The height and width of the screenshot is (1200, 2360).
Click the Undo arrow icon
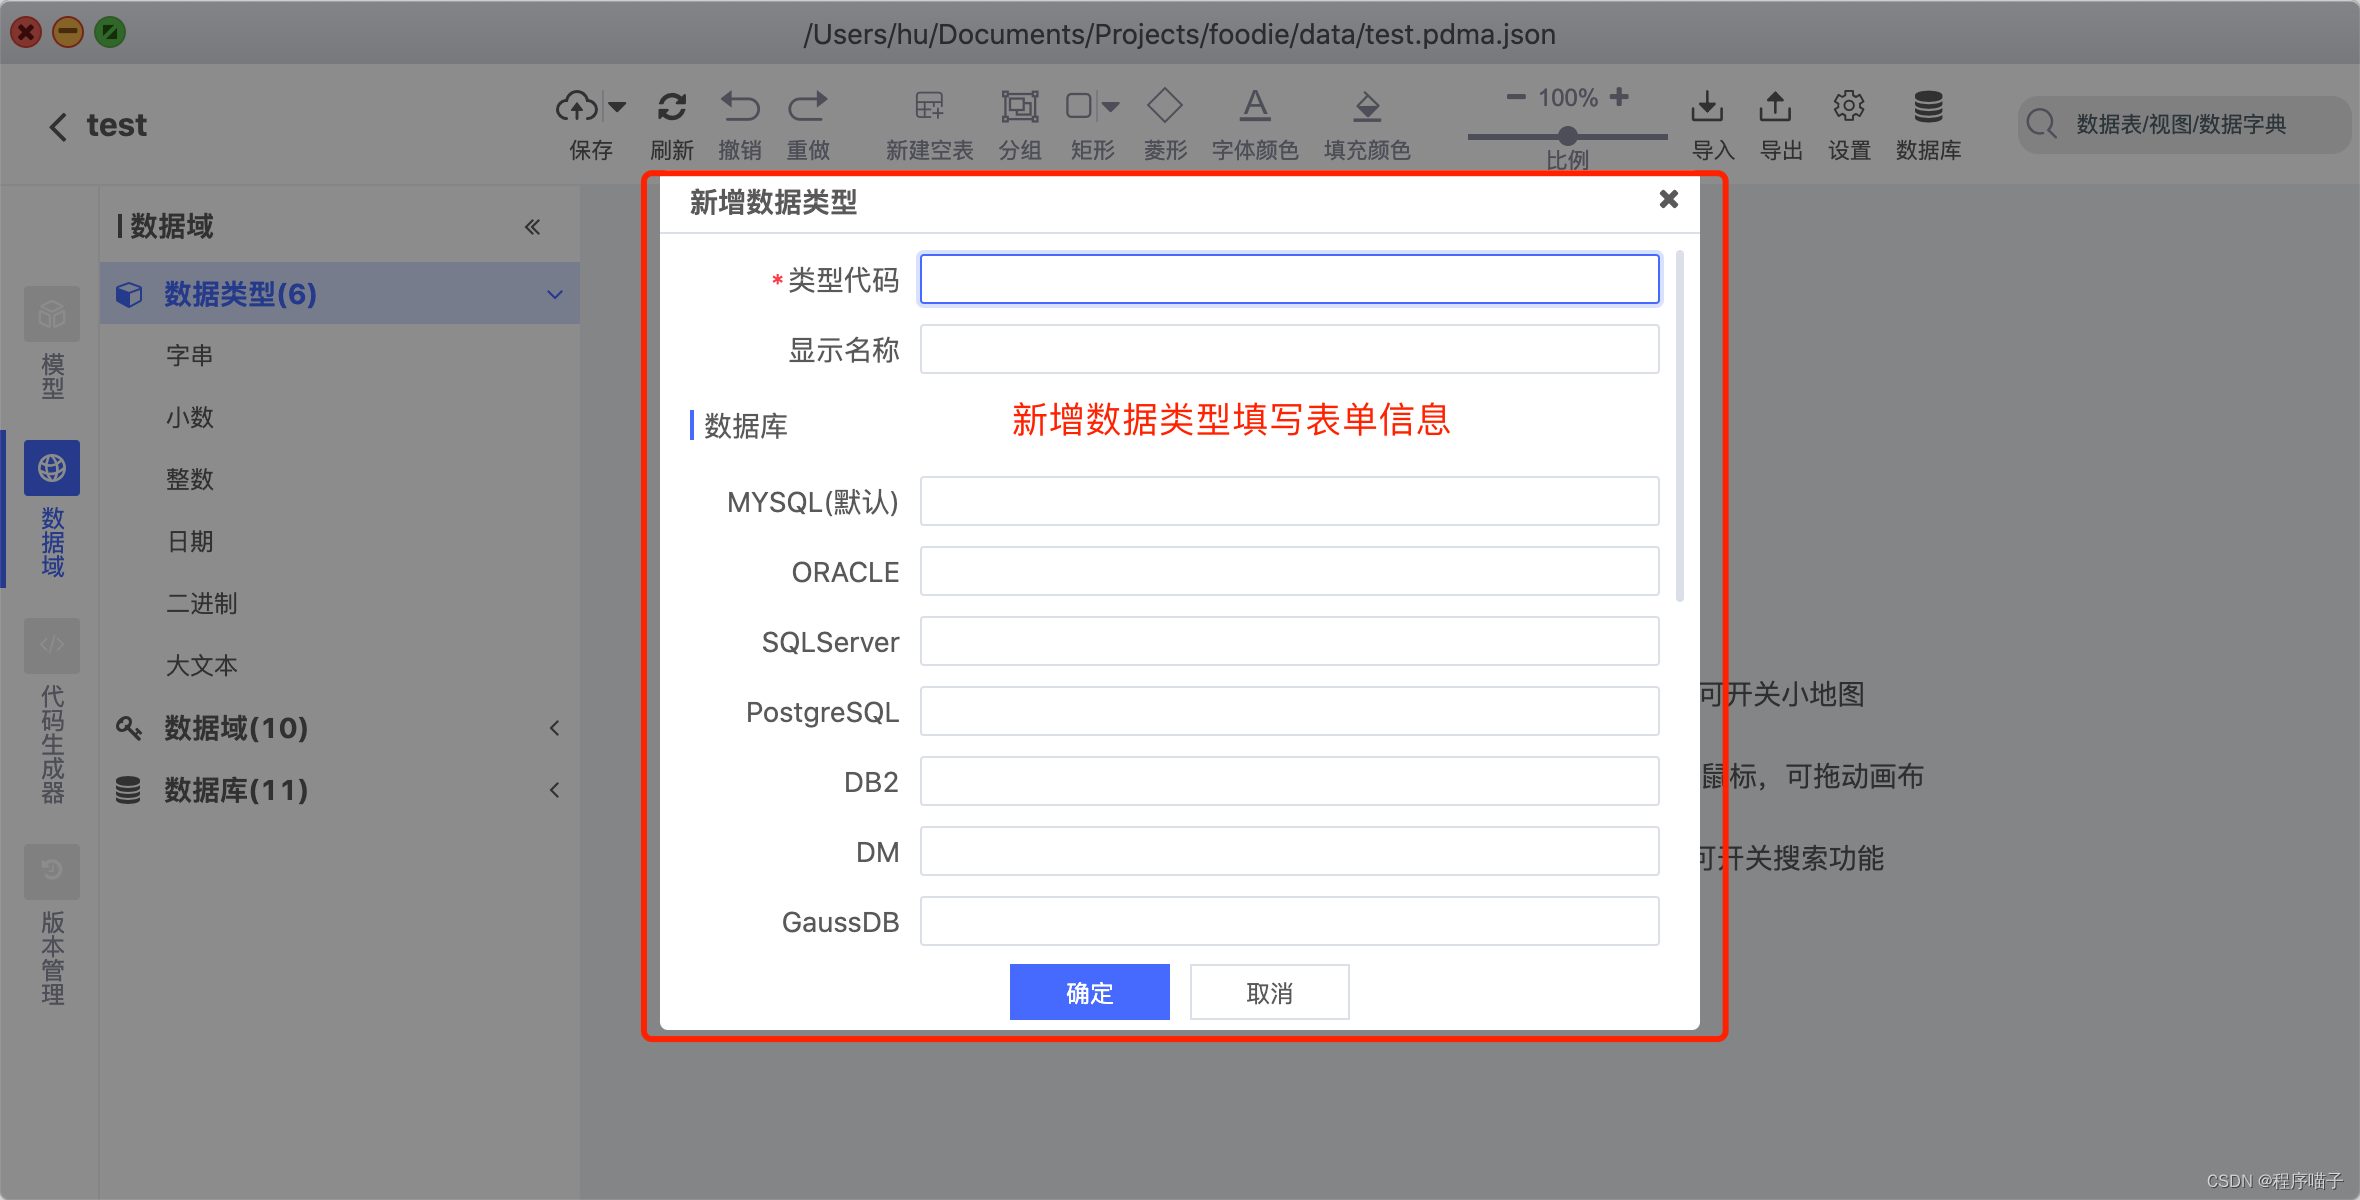740,106
